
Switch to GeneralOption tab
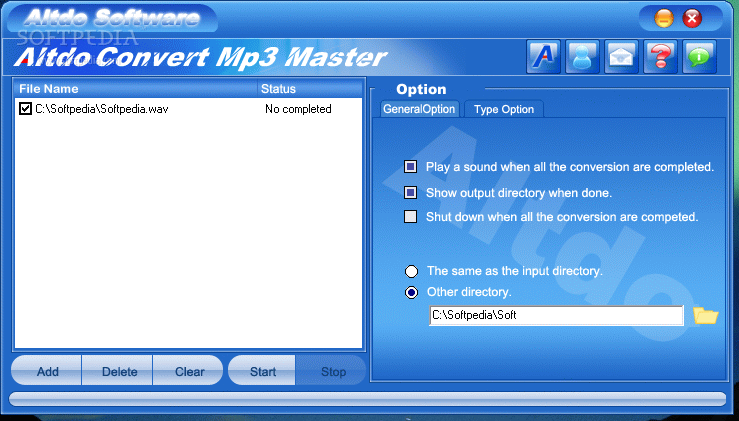point(419,109)
